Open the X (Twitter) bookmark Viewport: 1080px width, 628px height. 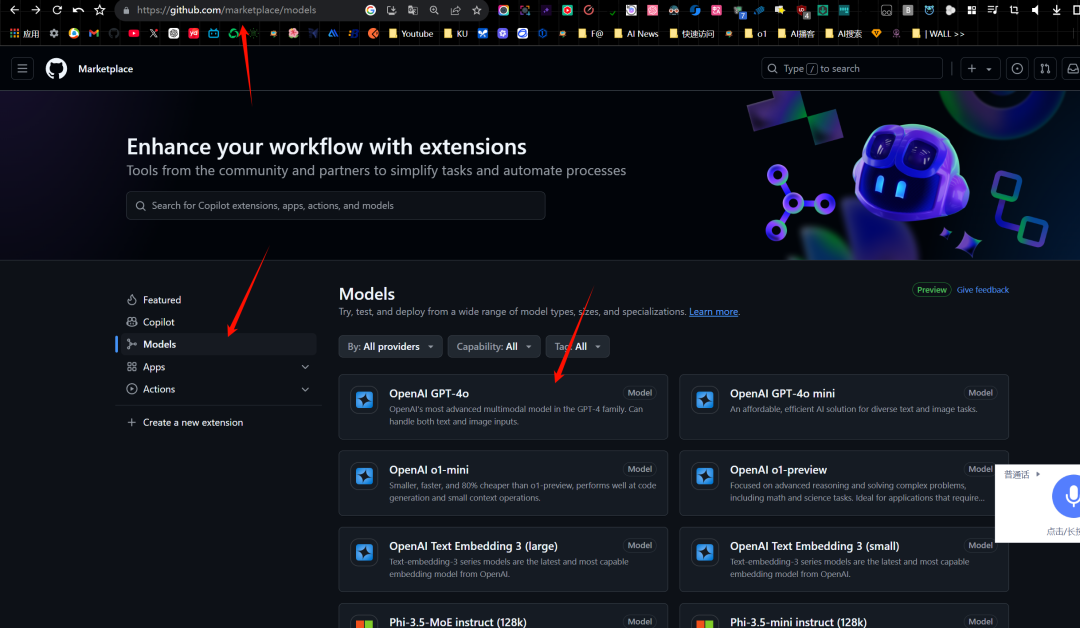[154, 33]
